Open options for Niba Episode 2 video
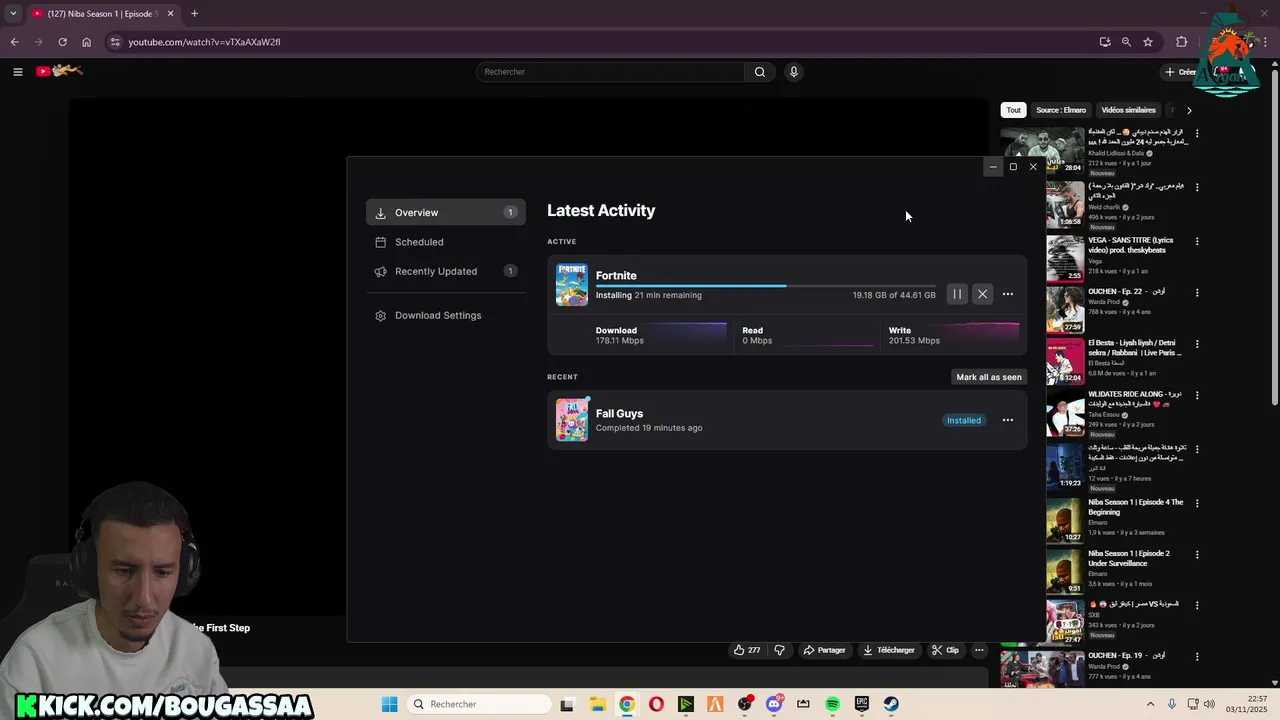The image size is (1280, 720). pos(1197,554)
